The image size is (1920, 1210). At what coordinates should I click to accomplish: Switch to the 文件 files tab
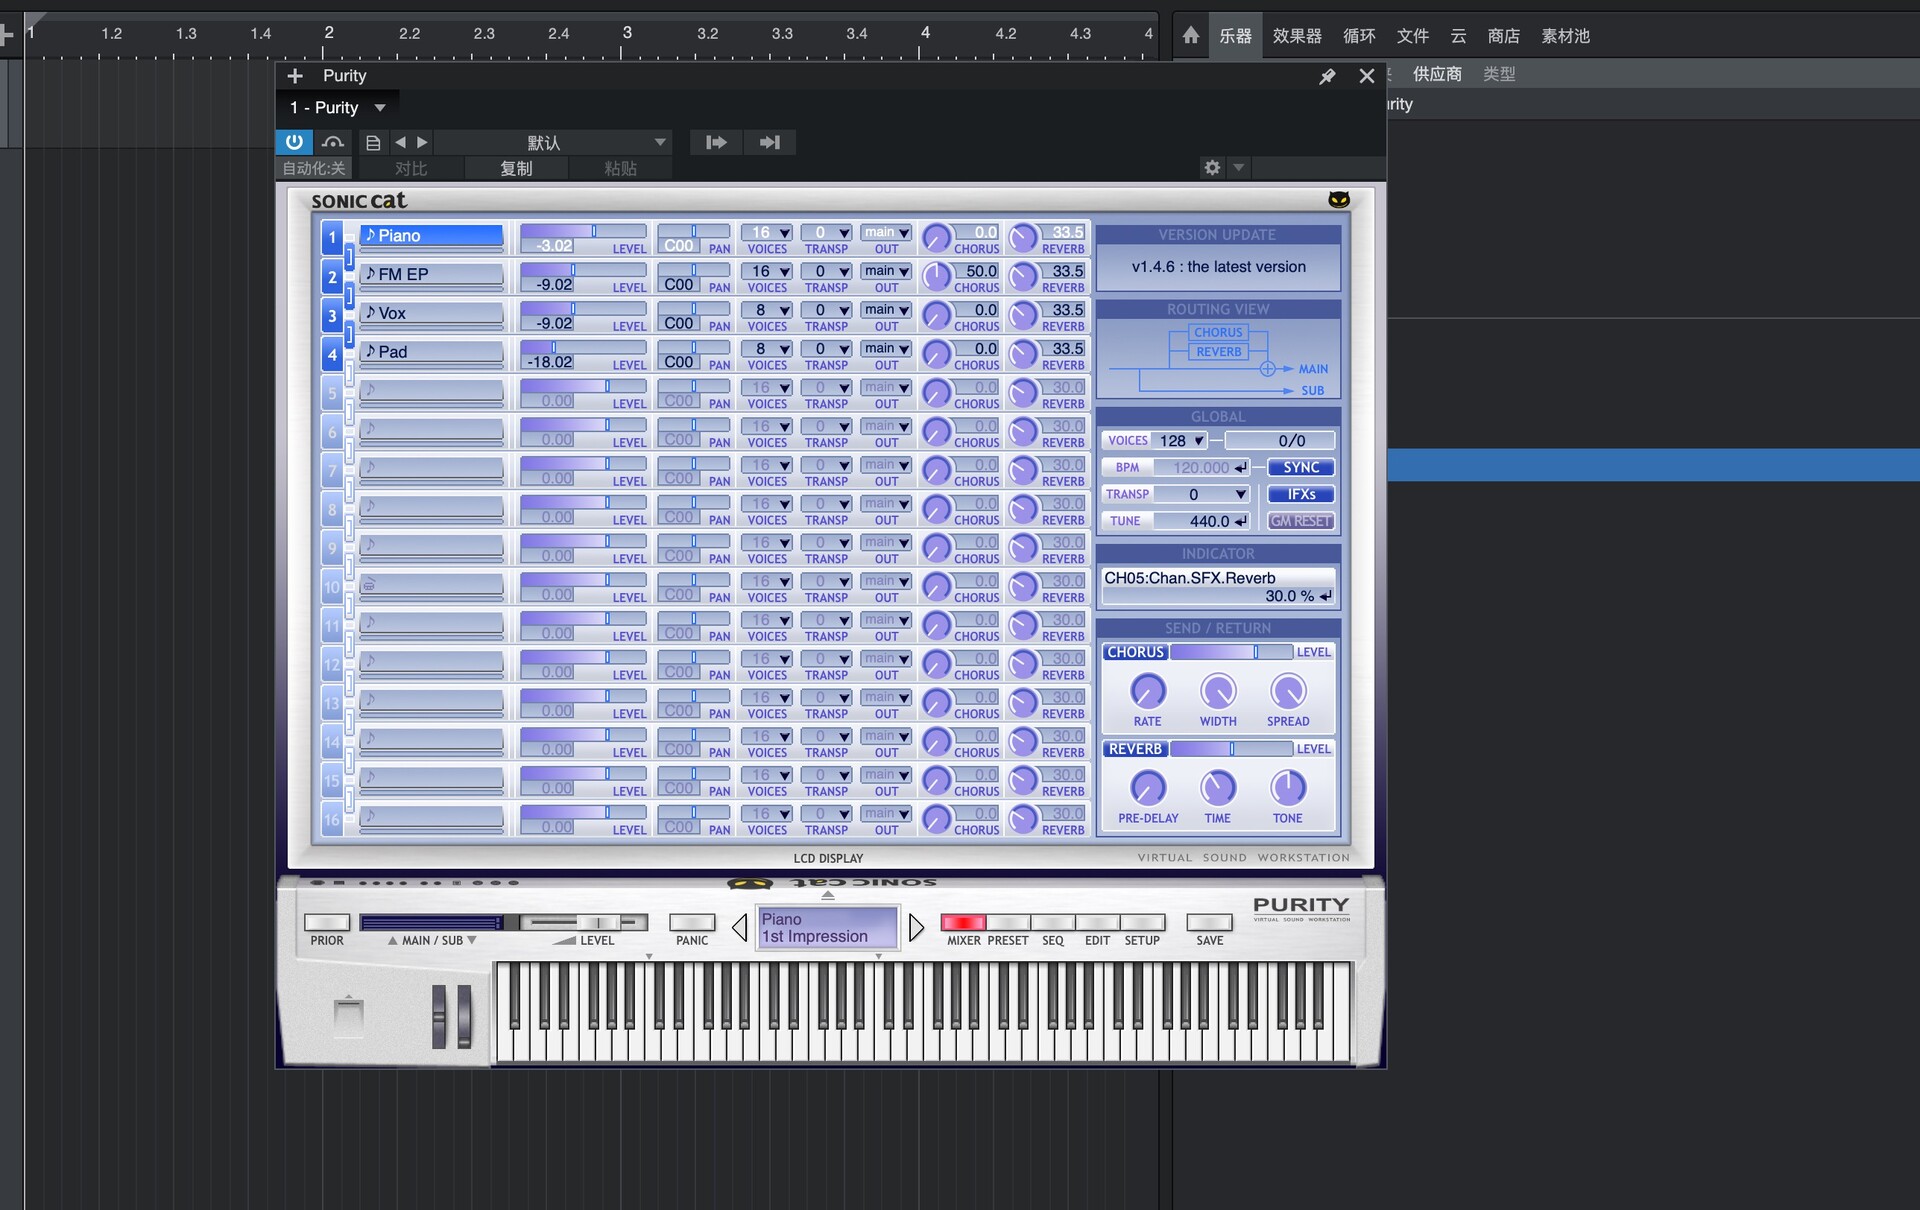[1413, 36]
